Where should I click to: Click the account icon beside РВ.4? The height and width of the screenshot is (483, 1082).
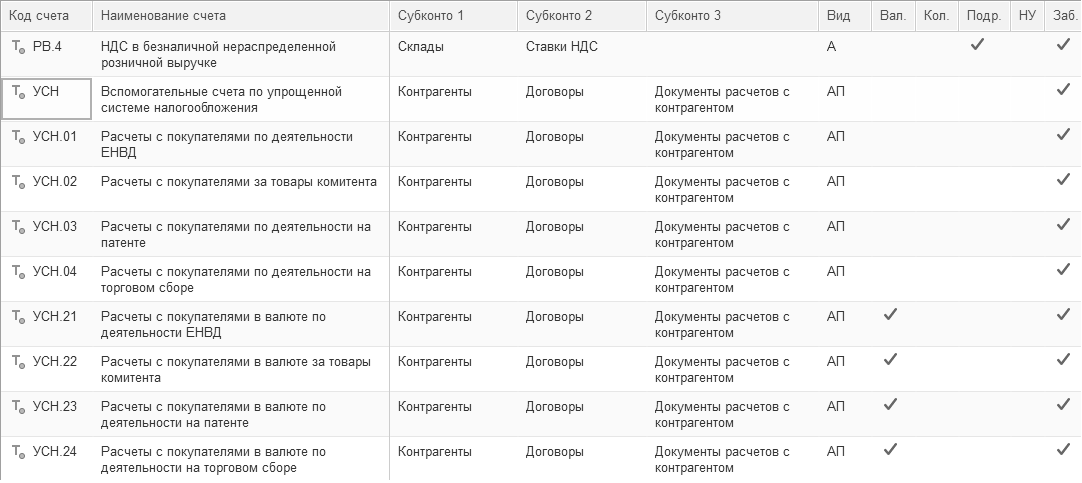click(18, 47)
